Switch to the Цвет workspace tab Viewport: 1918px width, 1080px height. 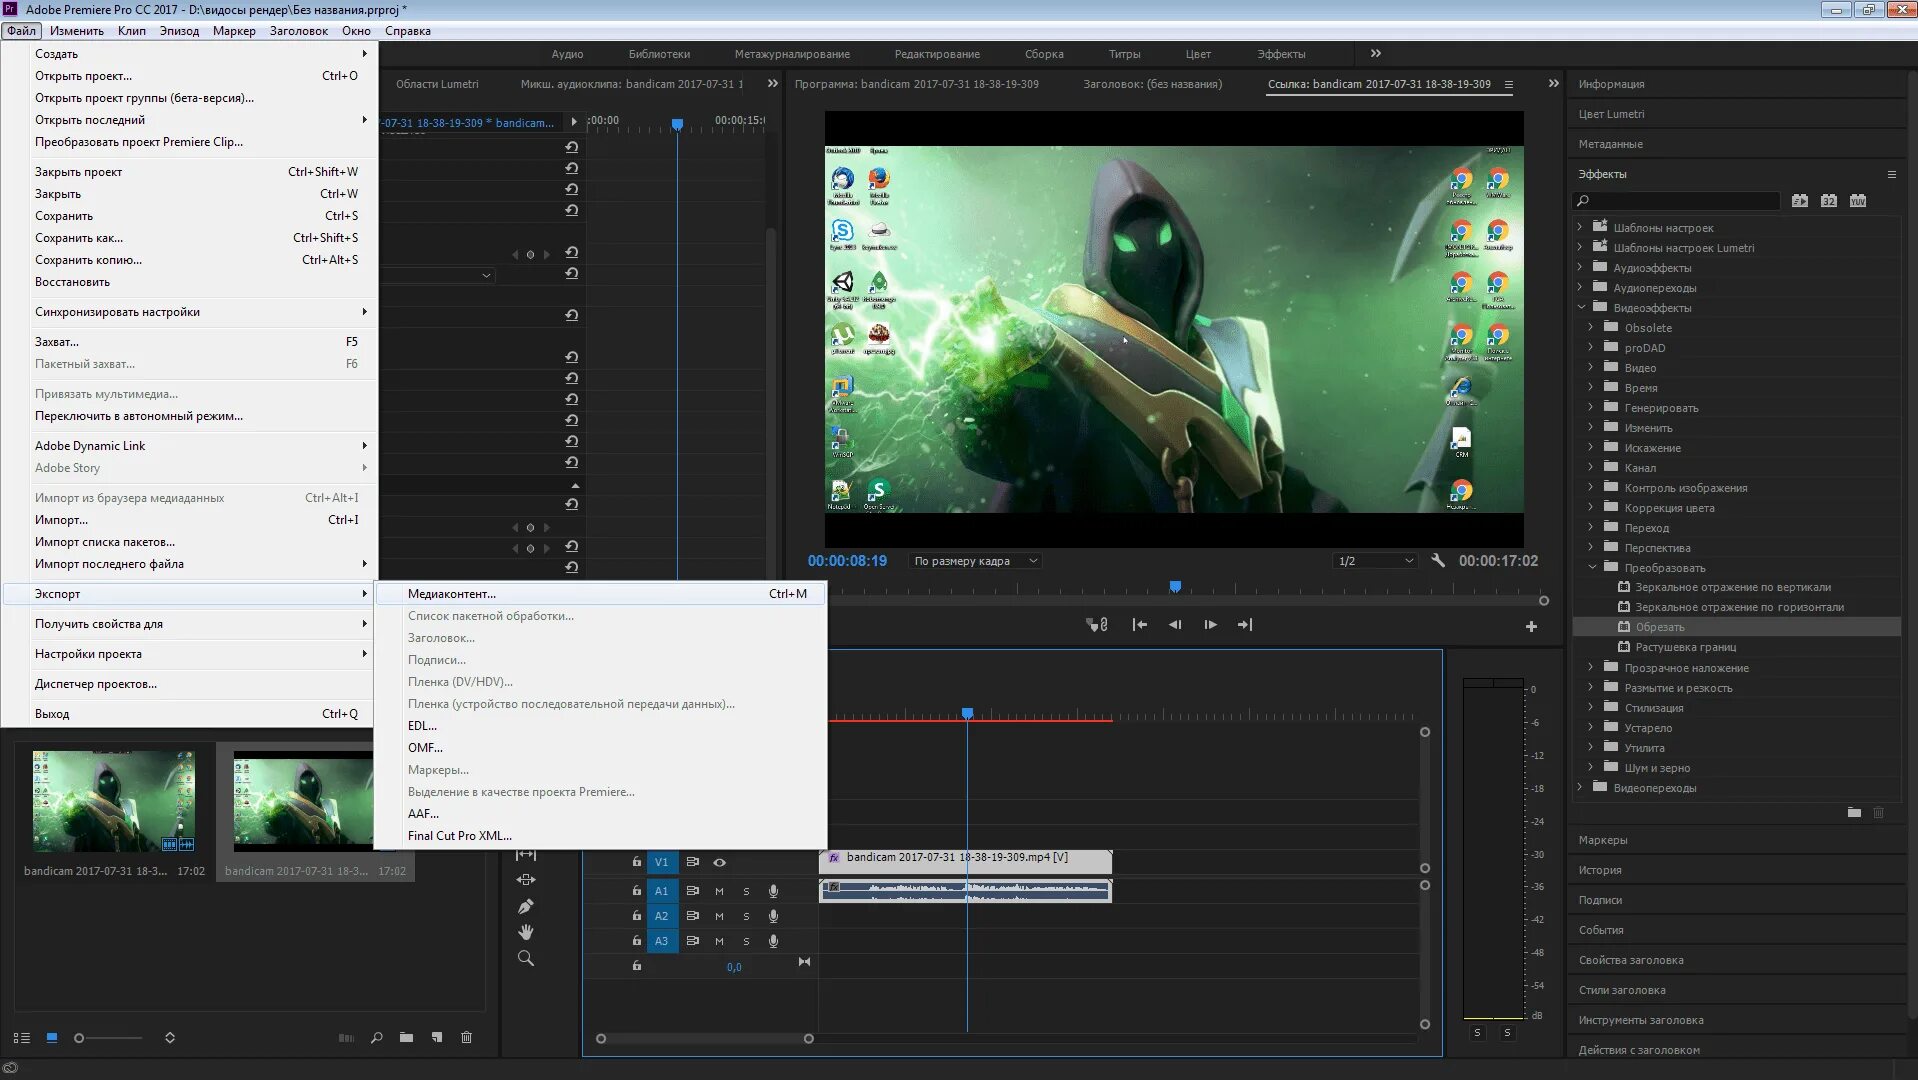pos(1198,54)
